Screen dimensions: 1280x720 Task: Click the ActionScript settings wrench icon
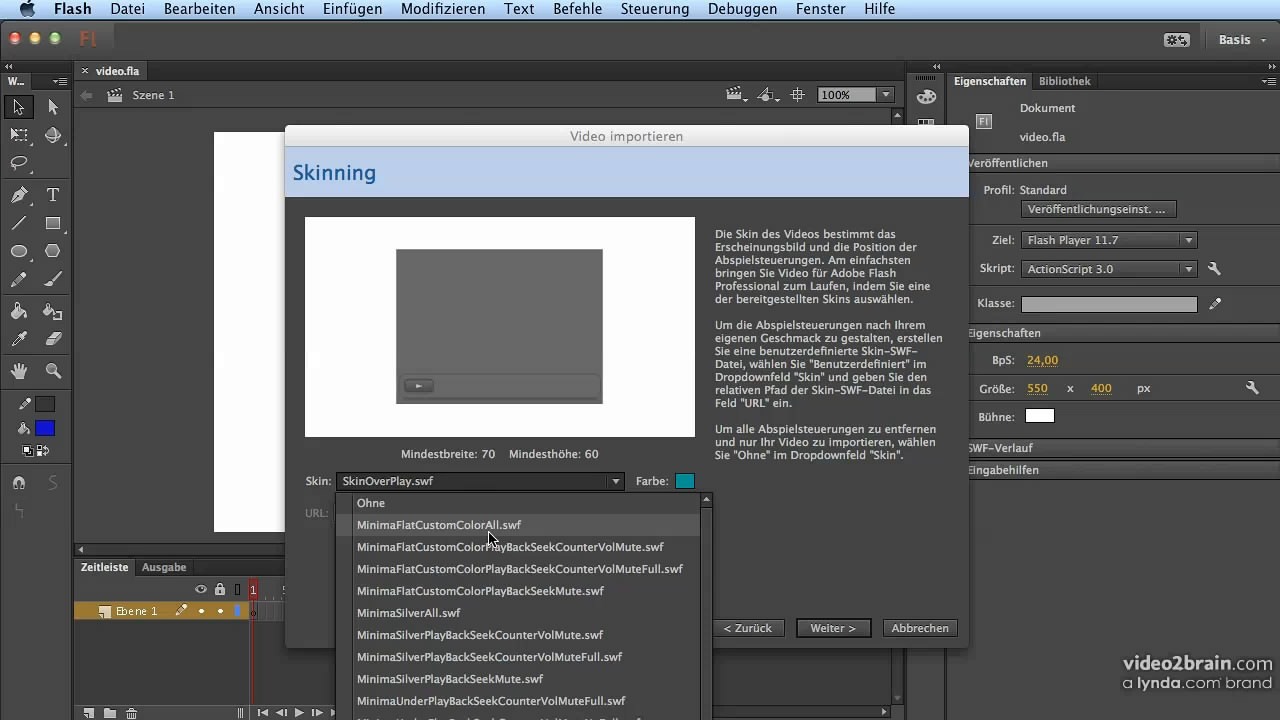pyautogui.click(x=1214, y=269)
